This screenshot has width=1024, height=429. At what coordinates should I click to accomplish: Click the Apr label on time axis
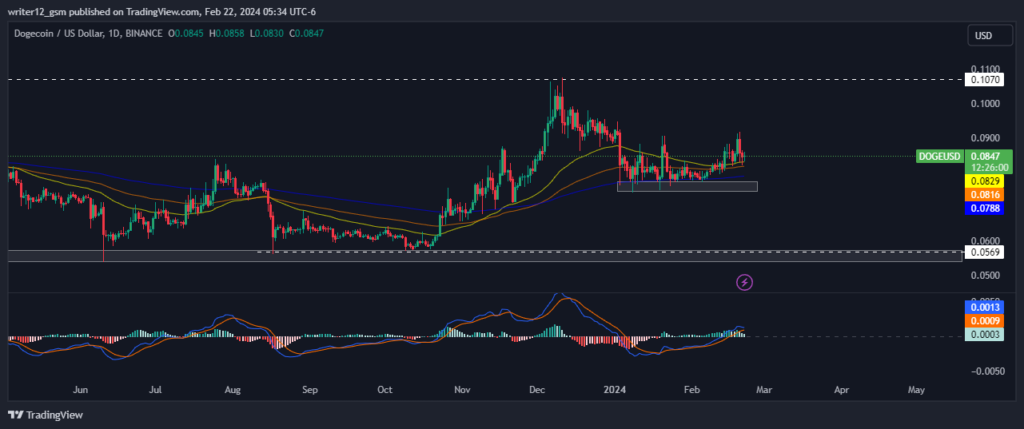(842, 390)
